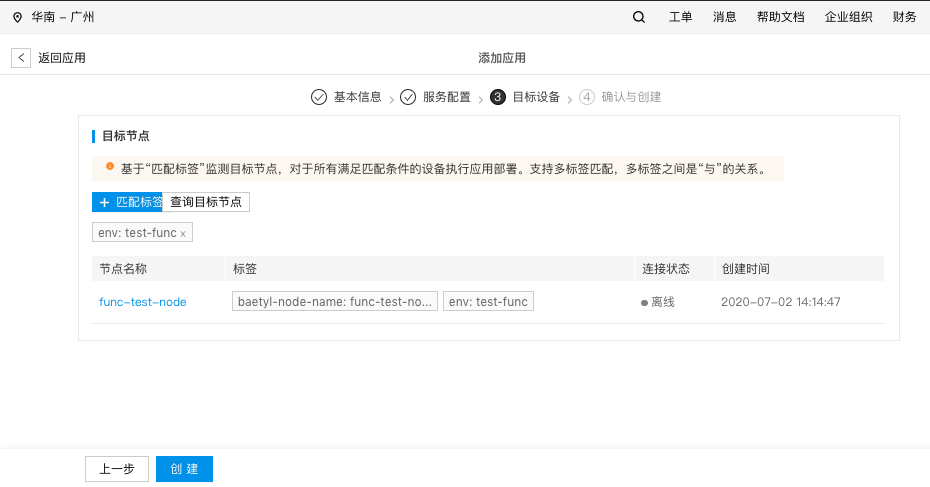Image resolution: width=930 pixels, height=487 pixels.
Task: Click the search magnifier icon
Action: 639,17
